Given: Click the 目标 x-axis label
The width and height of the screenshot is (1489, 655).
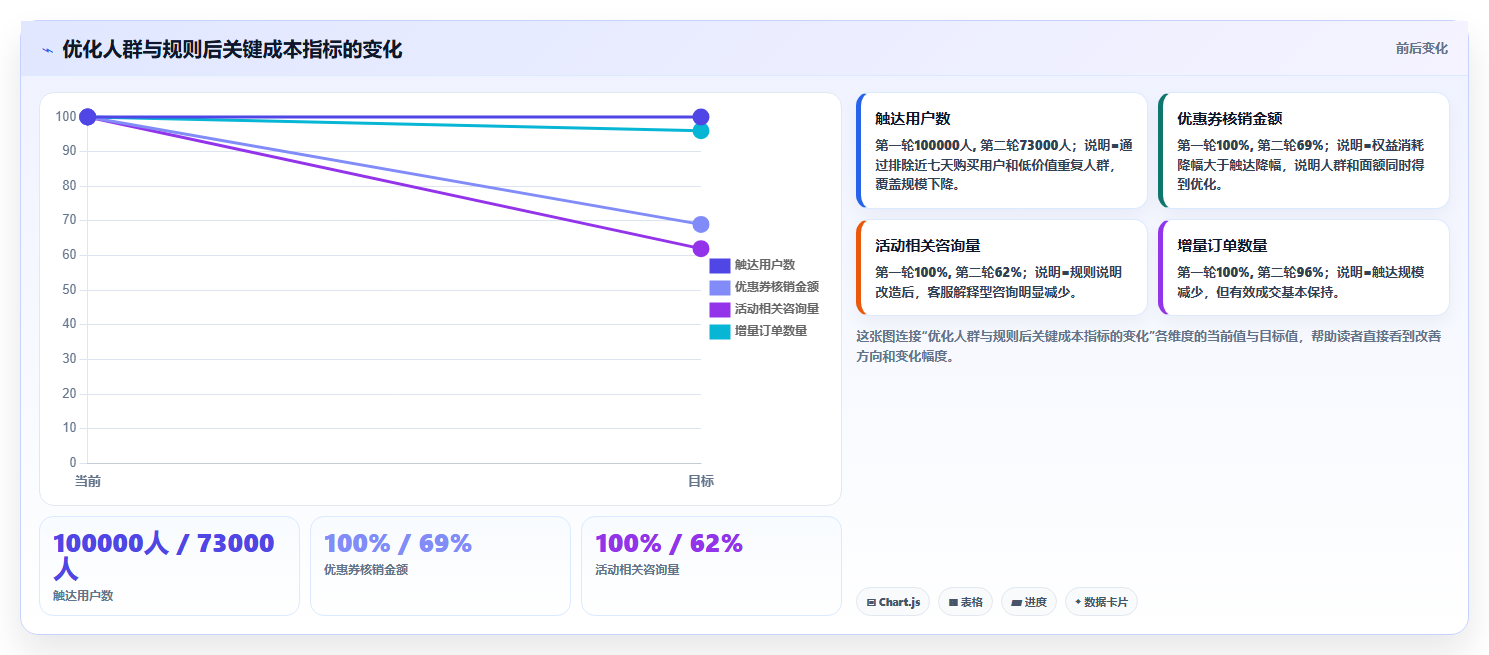Looking at the screenshot, I should 701,482.
